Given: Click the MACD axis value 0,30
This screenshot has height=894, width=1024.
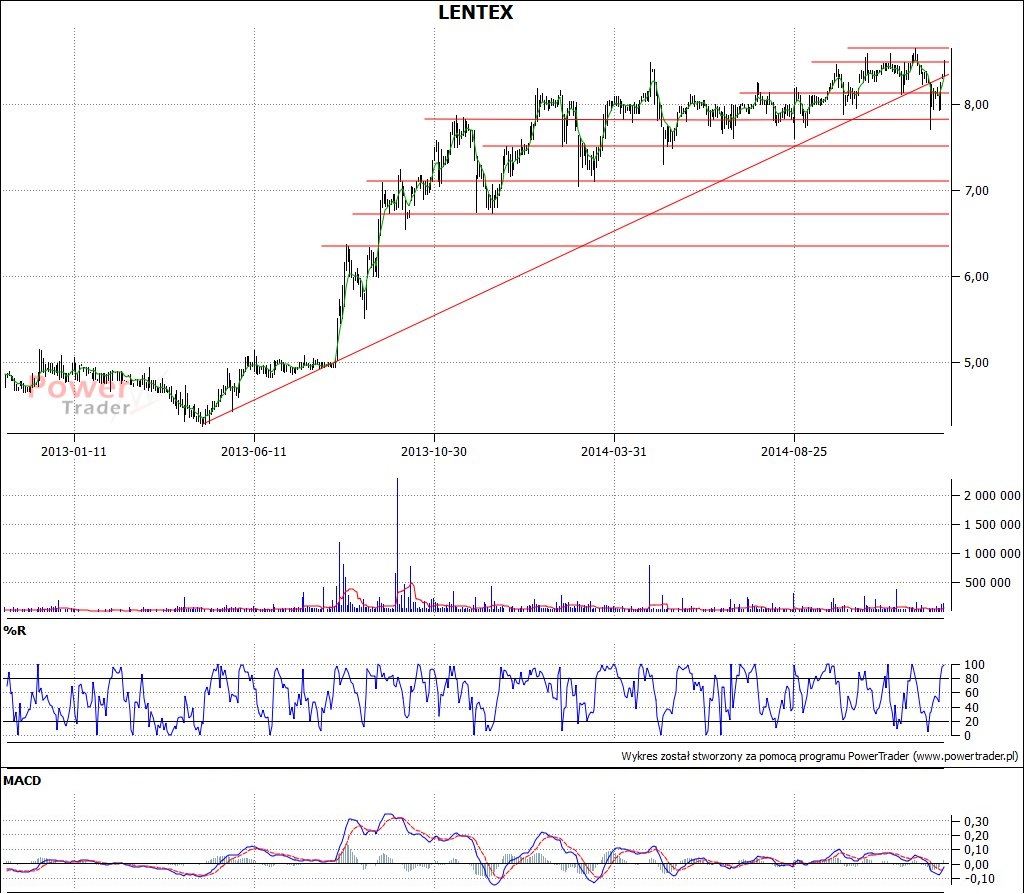Looking at the screenshot, I should pos(976,822).
